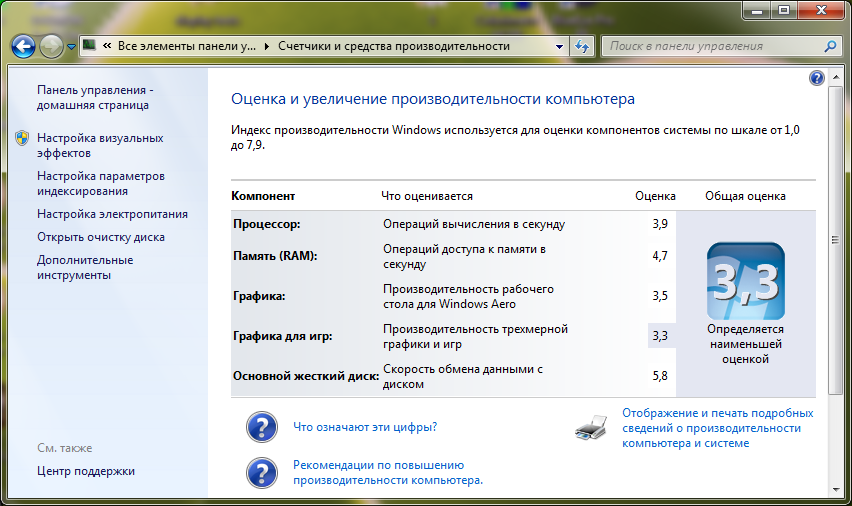Click the 3,3 overall score badge
The width and height of the screenshot is (852, 506).
coord(746,281)
